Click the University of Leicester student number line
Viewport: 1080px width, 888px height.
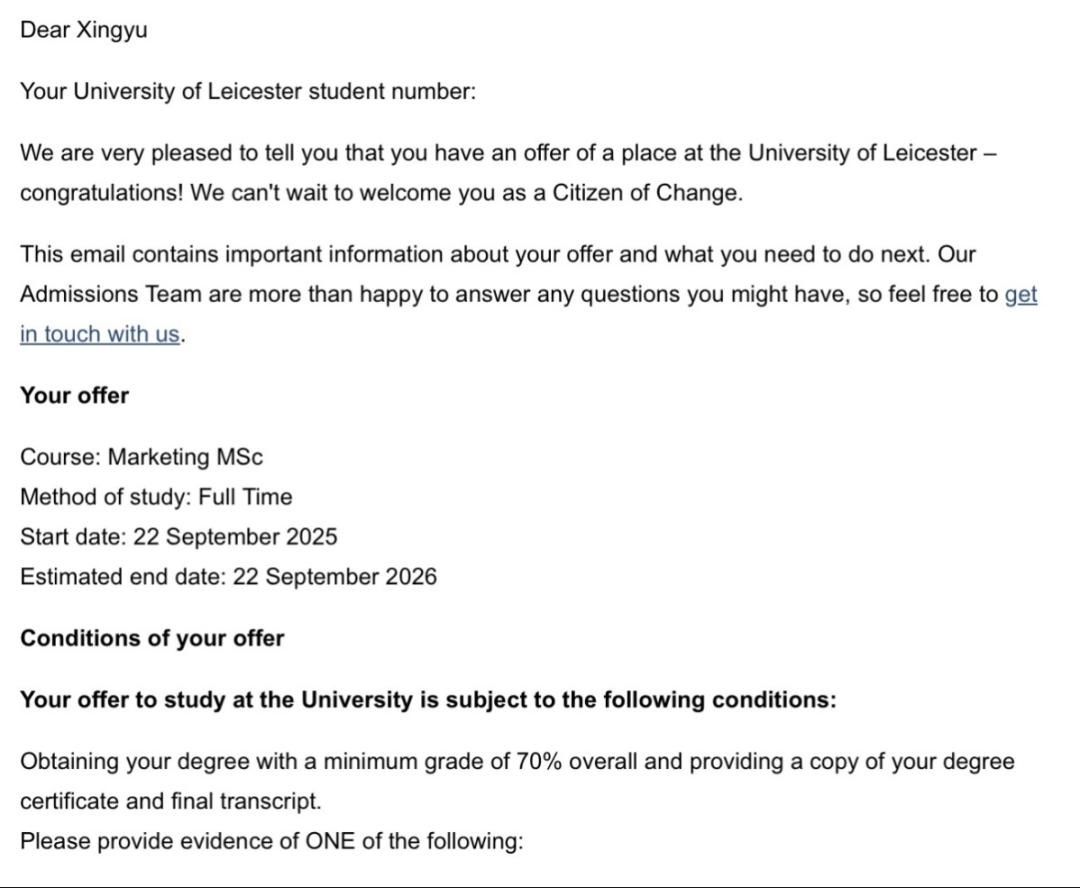(248, 92)
